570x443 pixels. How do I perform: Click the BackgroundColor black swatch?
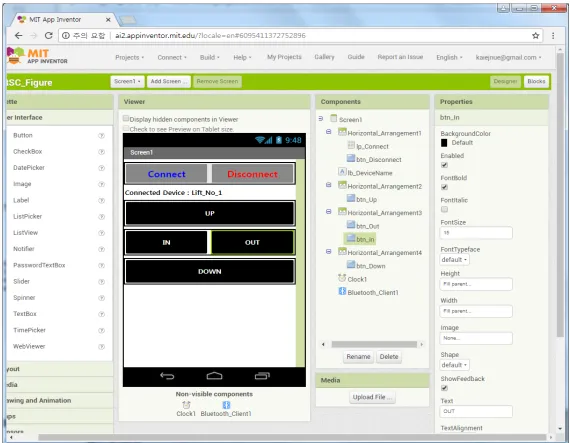click(444, 143)
